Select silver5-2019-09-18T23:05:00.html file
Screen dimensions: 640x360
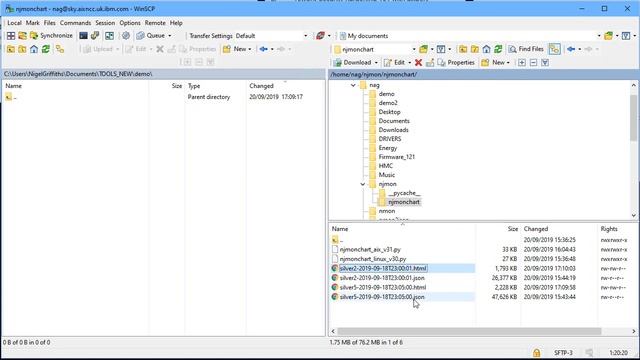coord(383,287)
